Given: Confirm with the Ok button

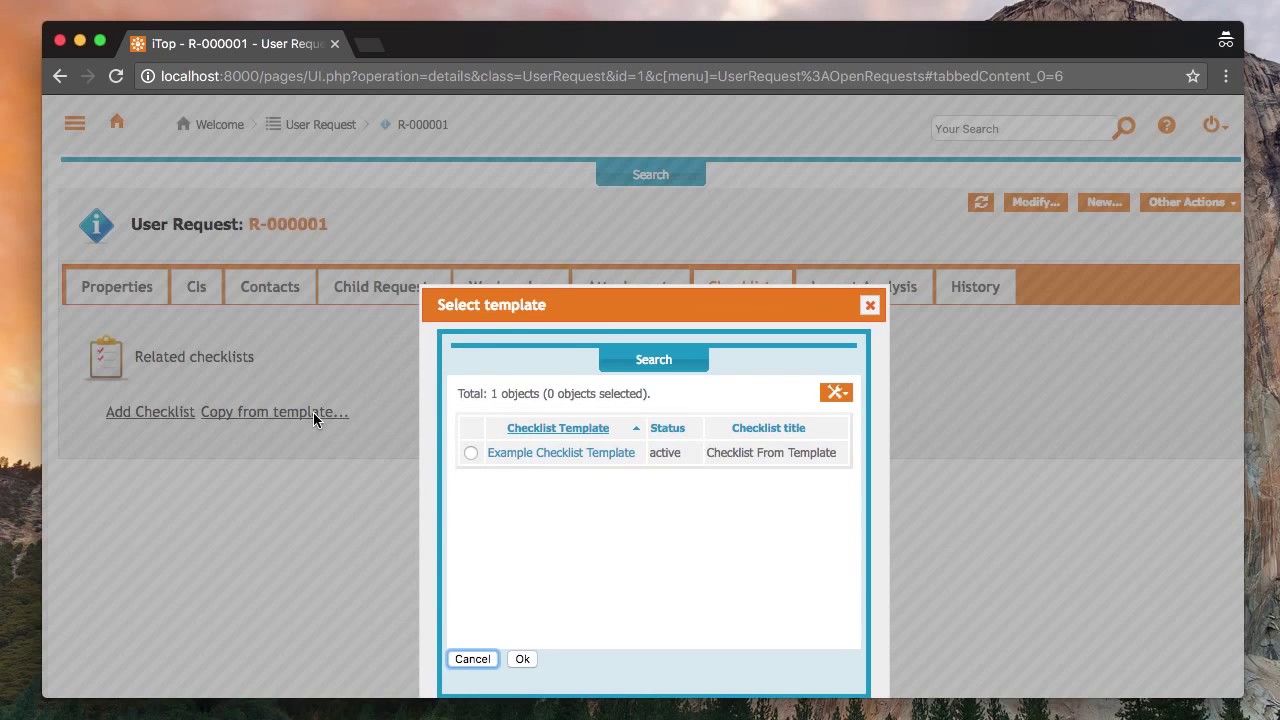Looking at the screenshot, I should point(522,659).
